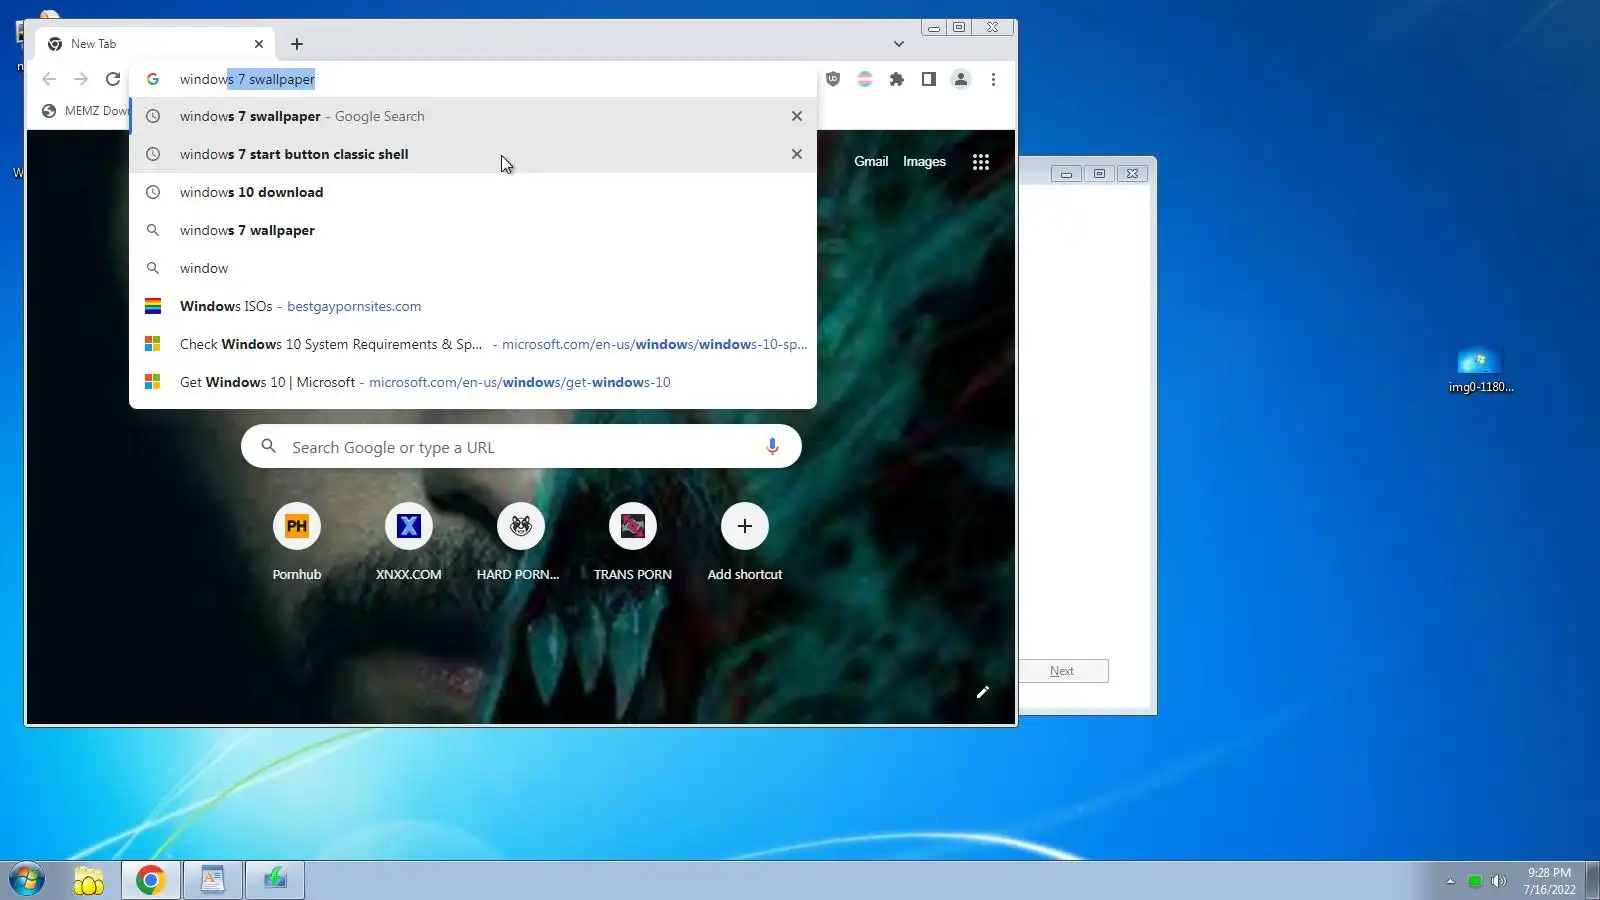1600x900 pixels.
Task: Open the Pornhub shortcut tile
Action: (297, 542)
